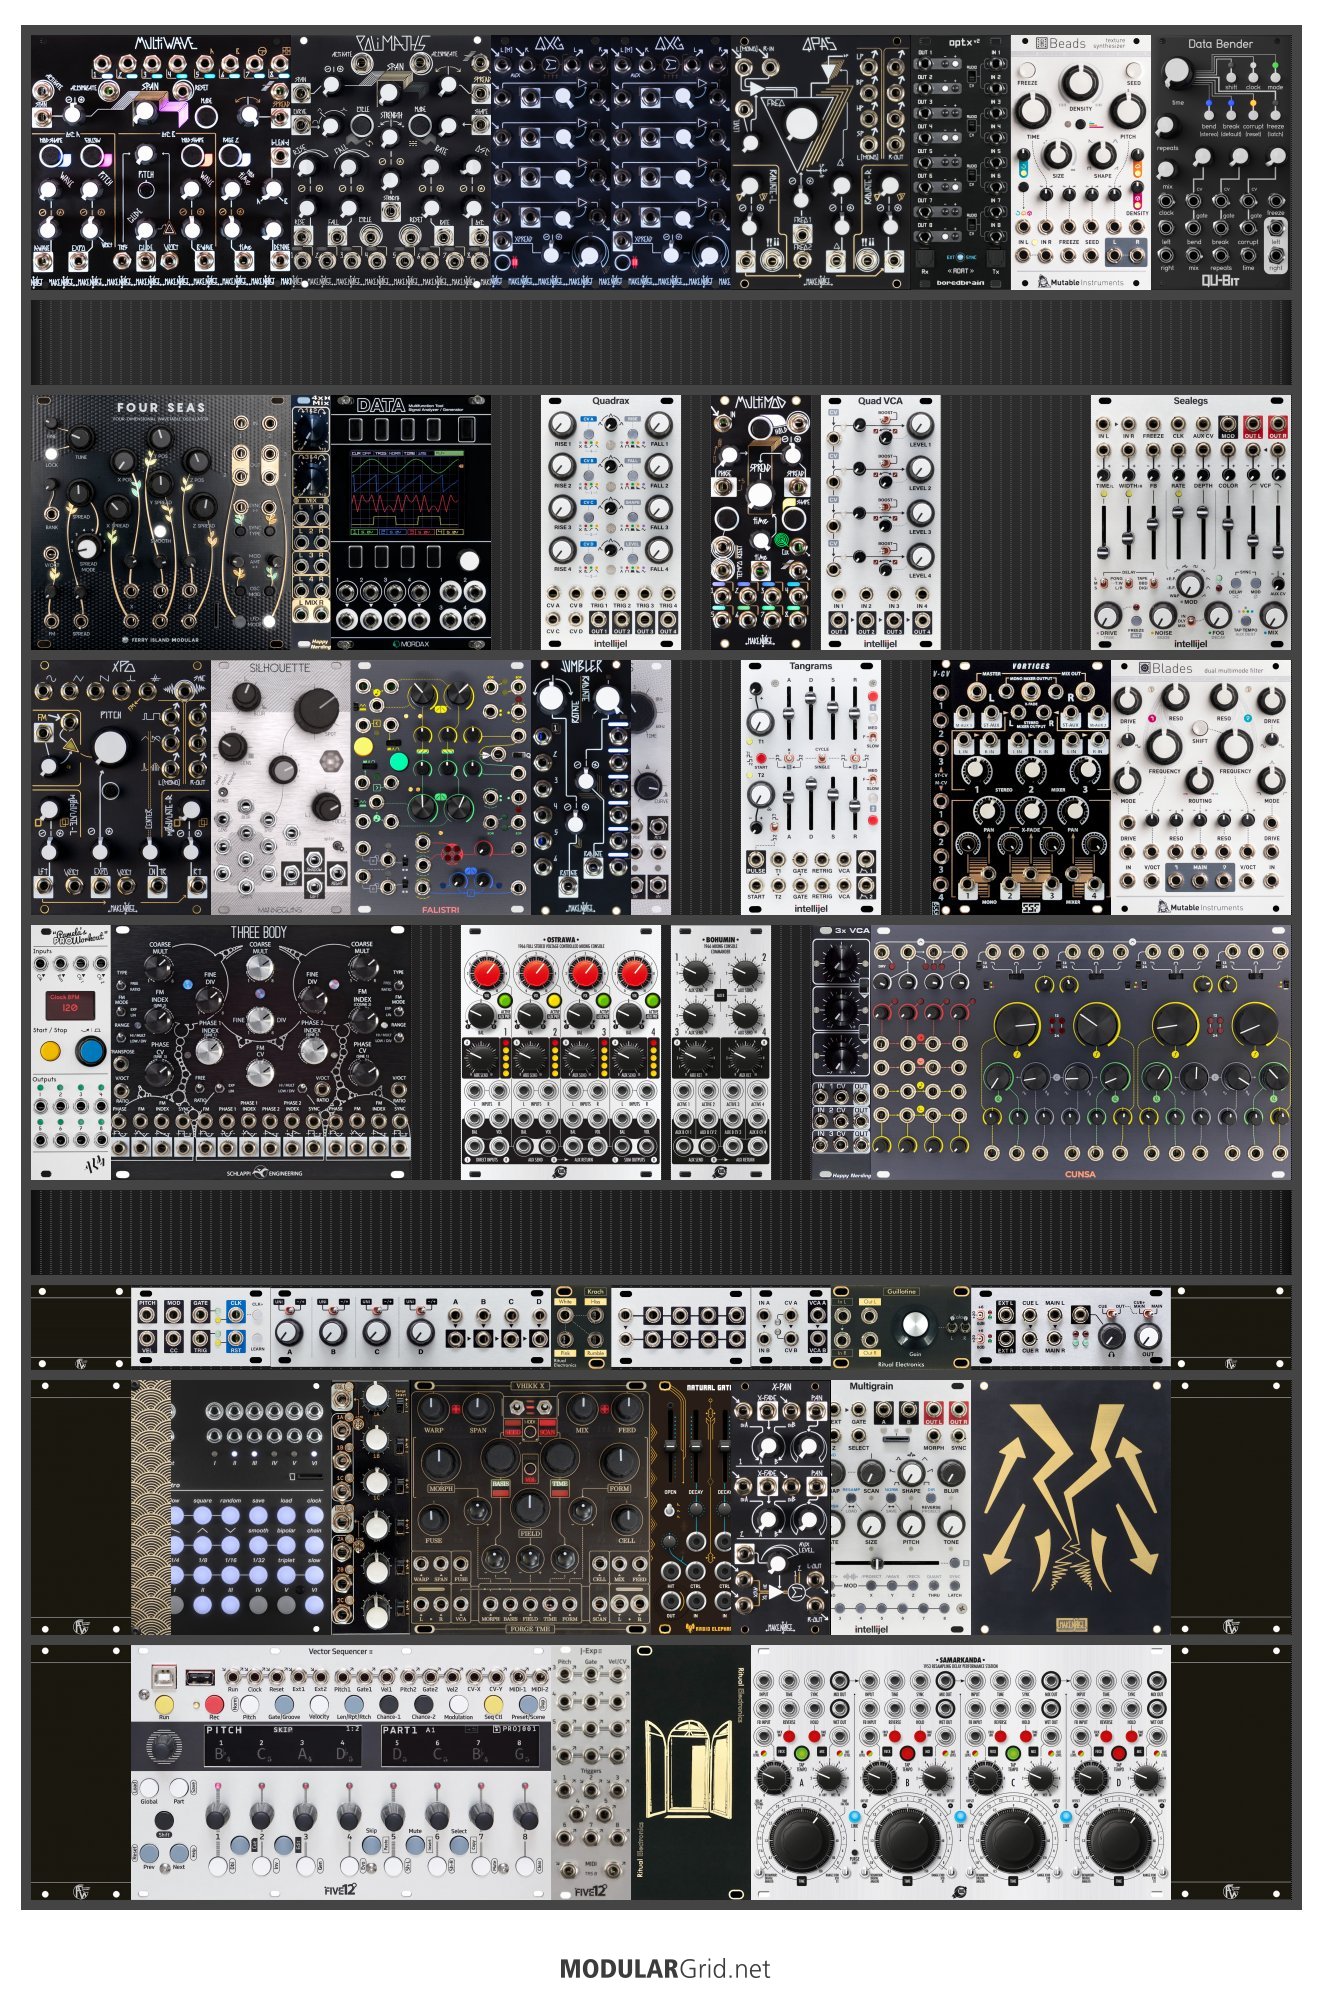
Task: Select the CELL knob on VHIKK X
Action: click(627, 1521)
